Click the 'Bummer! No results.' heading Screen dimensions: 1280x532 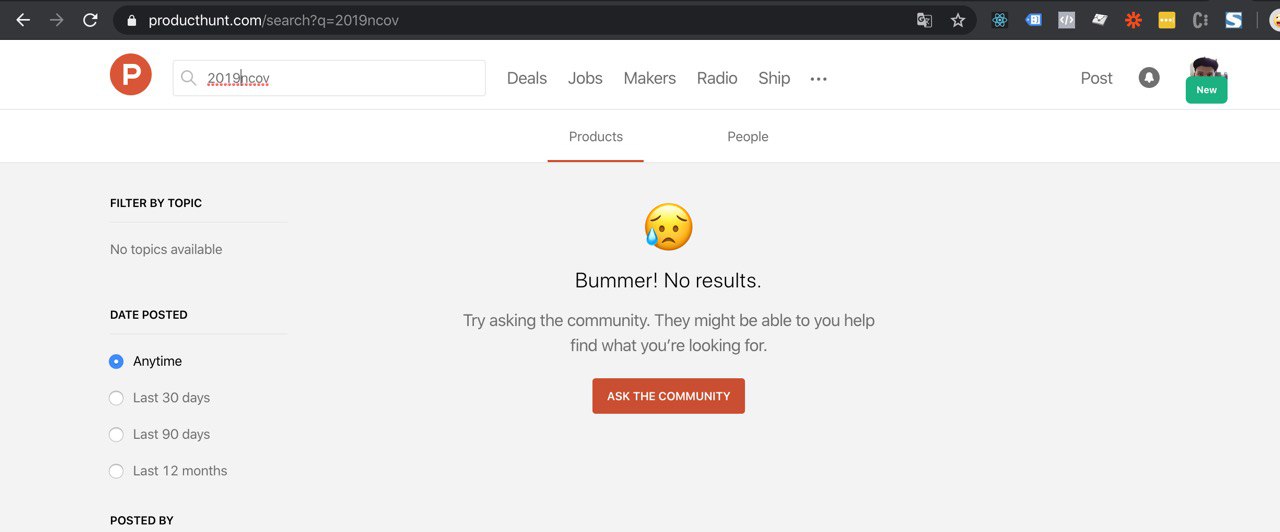coord(668,281)
